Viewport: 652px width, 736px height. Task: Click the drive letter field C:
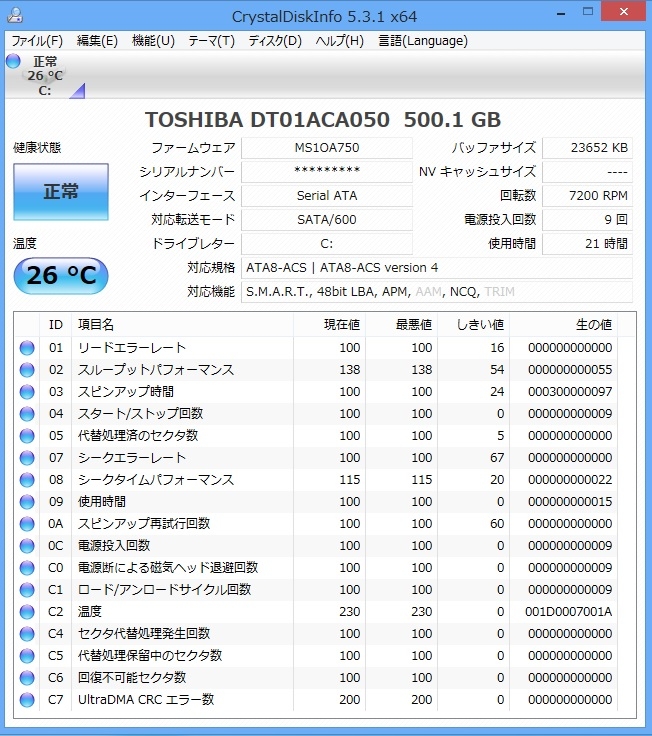pyautogui.click(x=327, y=244)
